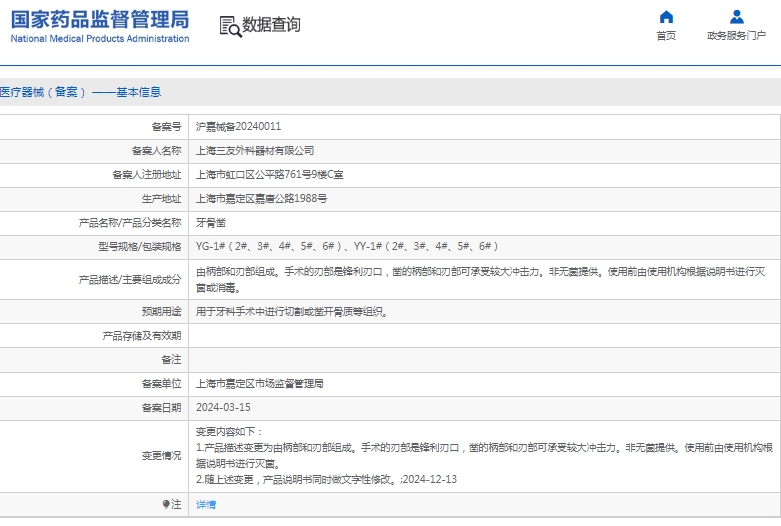Image resolution: width=781 pixels, height=526 pixels.
Task: Click the 备案人注册地址 row label
Action: coord(146,174)
